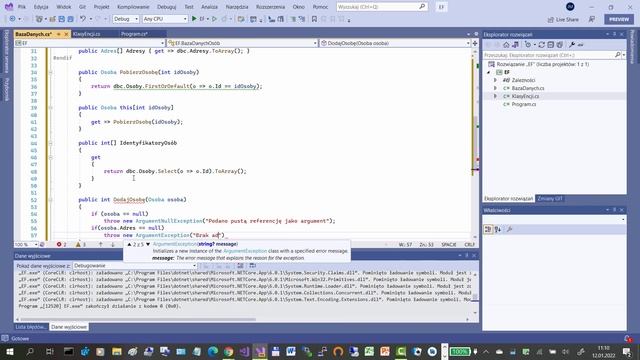Expand the Zależności tree node
640x360 pixels.
pyautogui.click(x=496, y=80)
